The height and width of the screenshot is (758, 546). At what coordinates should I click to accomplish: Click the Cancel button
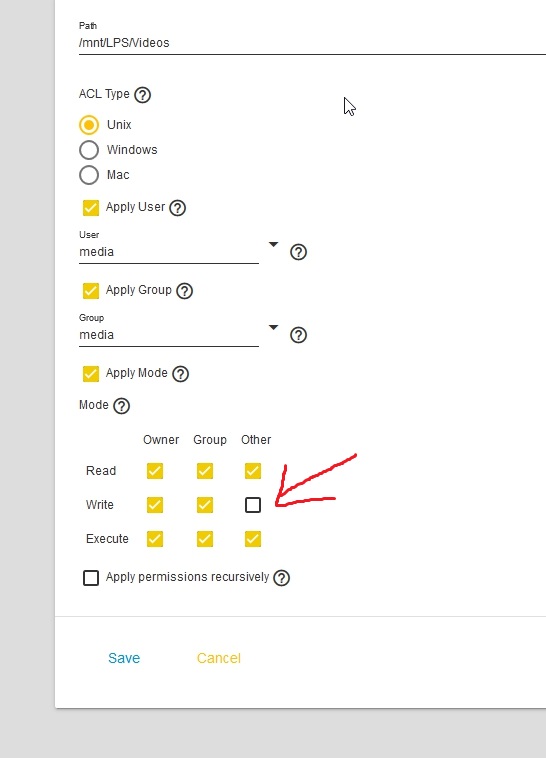pyautogui.click(x=219, y=658)
